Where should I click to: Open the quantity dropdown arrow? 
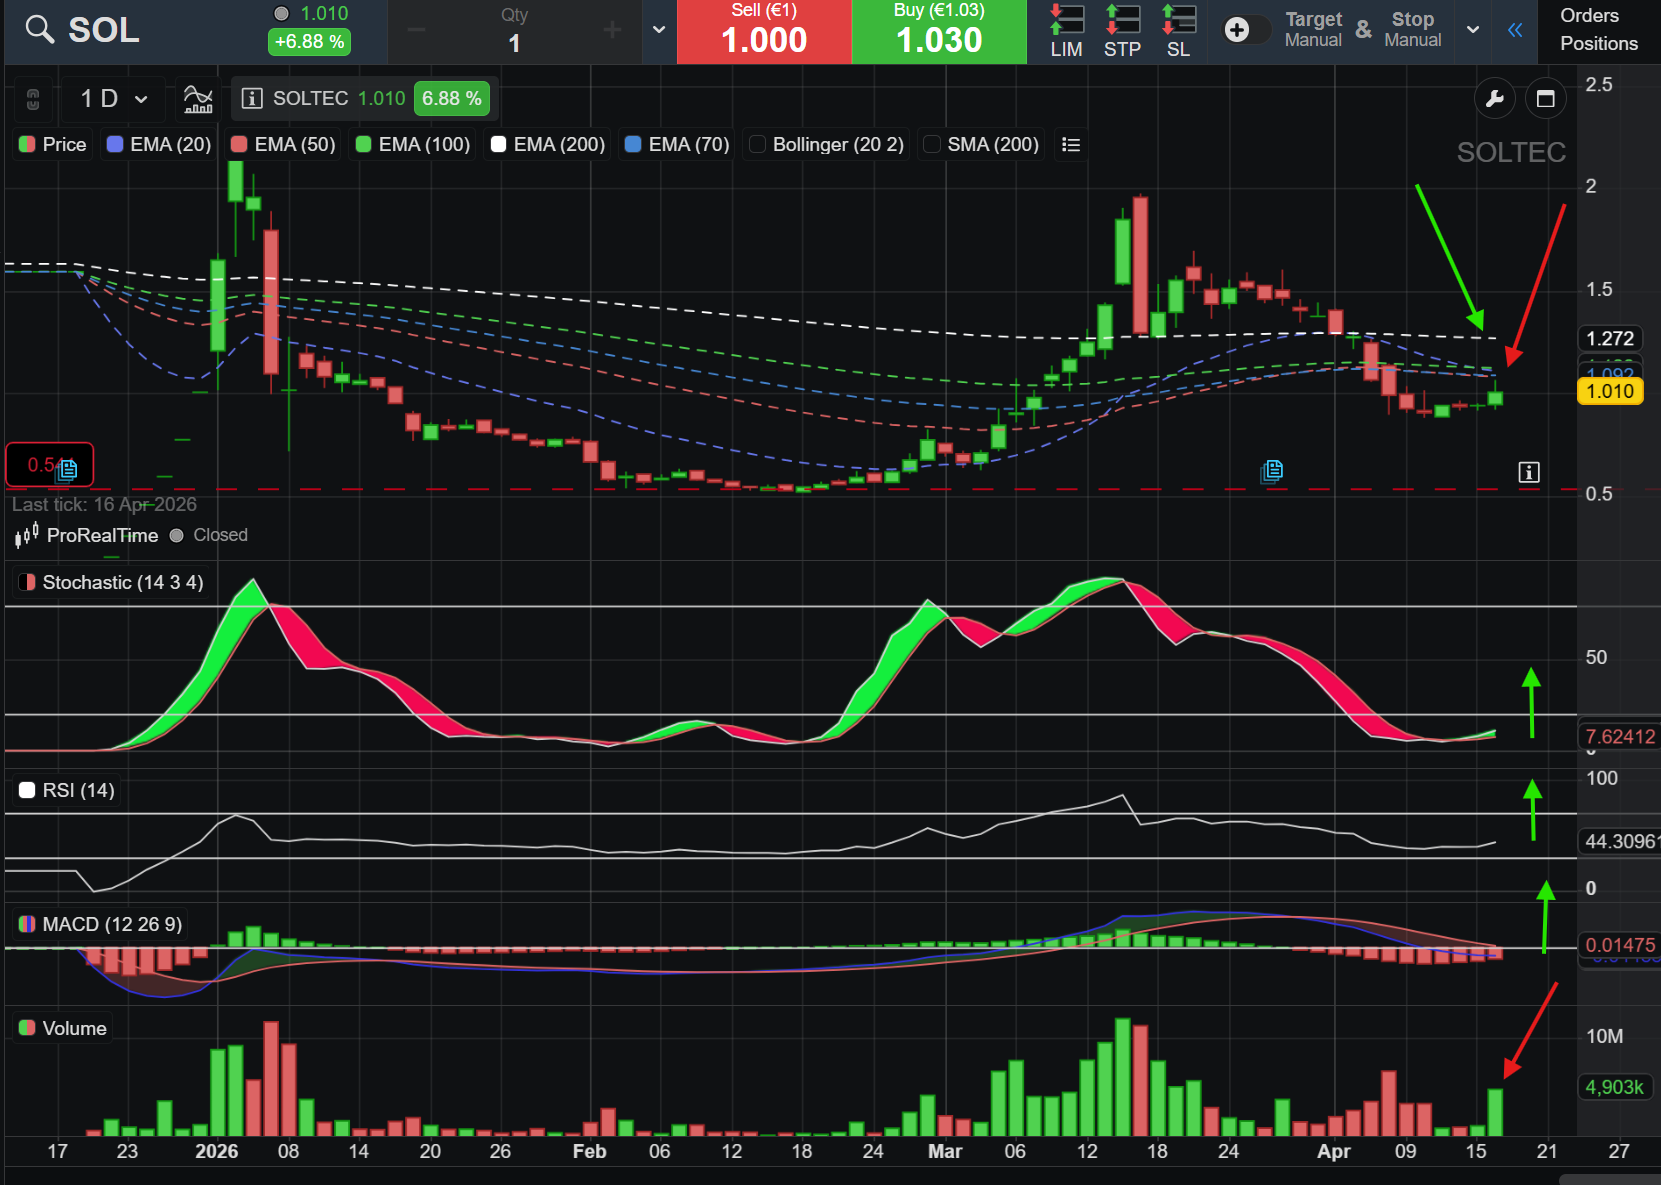(x=659, y=30)
